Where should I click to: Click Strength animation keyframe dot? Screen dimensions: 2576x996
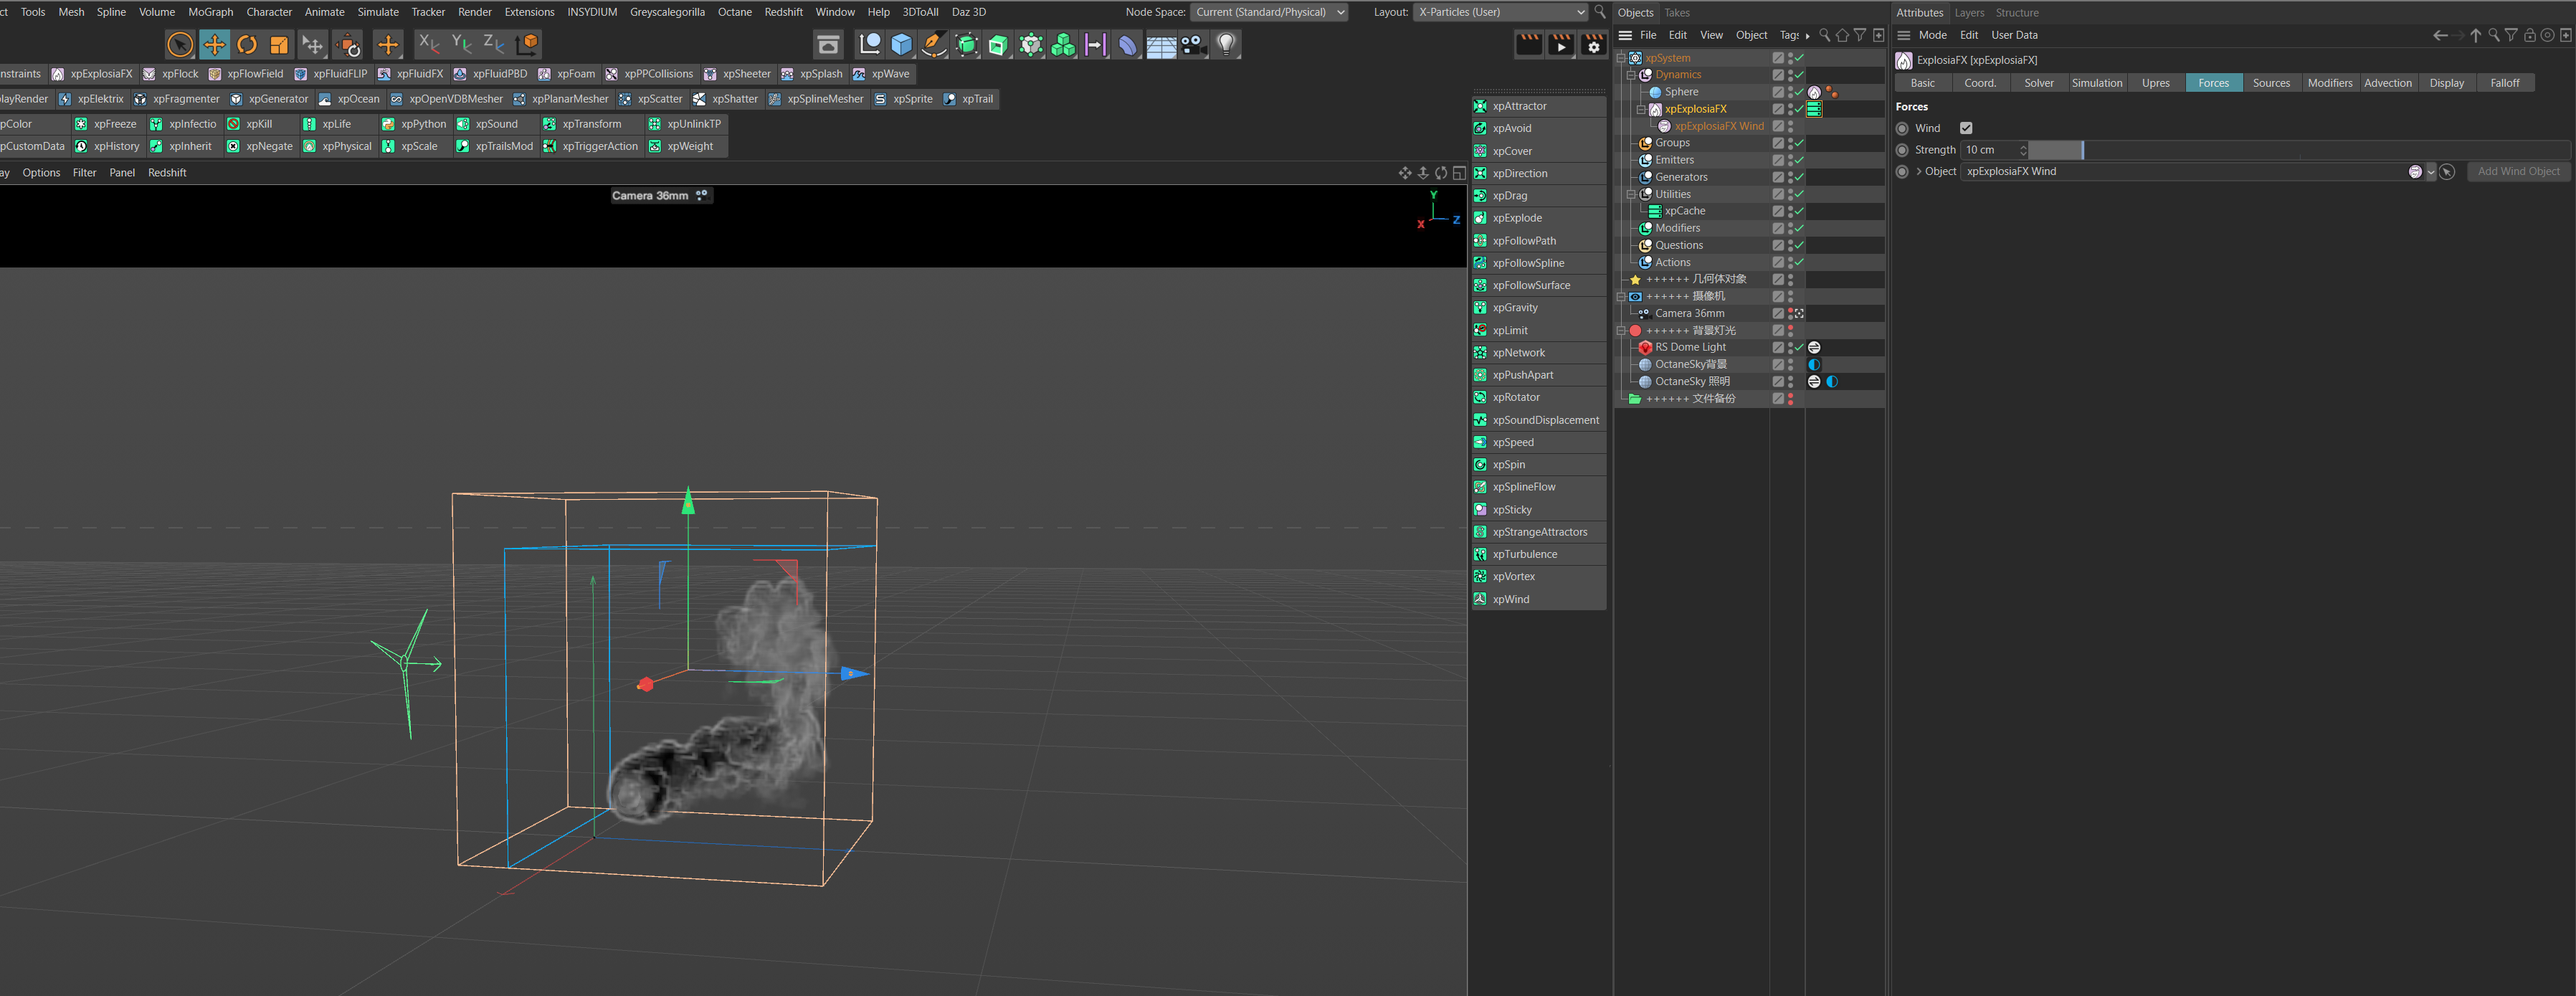1902,150
